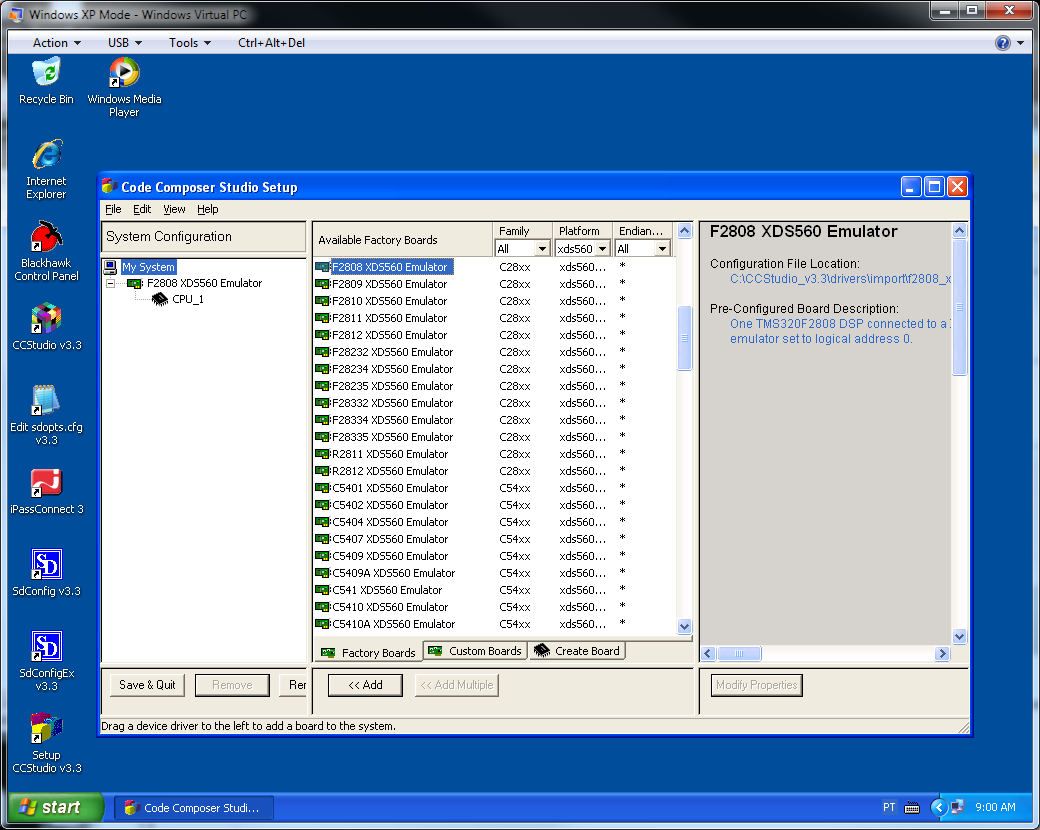
Task: Collapse the F2808 XDS560 Emulator tree node
Action: pyautogui.click(x=111, y=283)
